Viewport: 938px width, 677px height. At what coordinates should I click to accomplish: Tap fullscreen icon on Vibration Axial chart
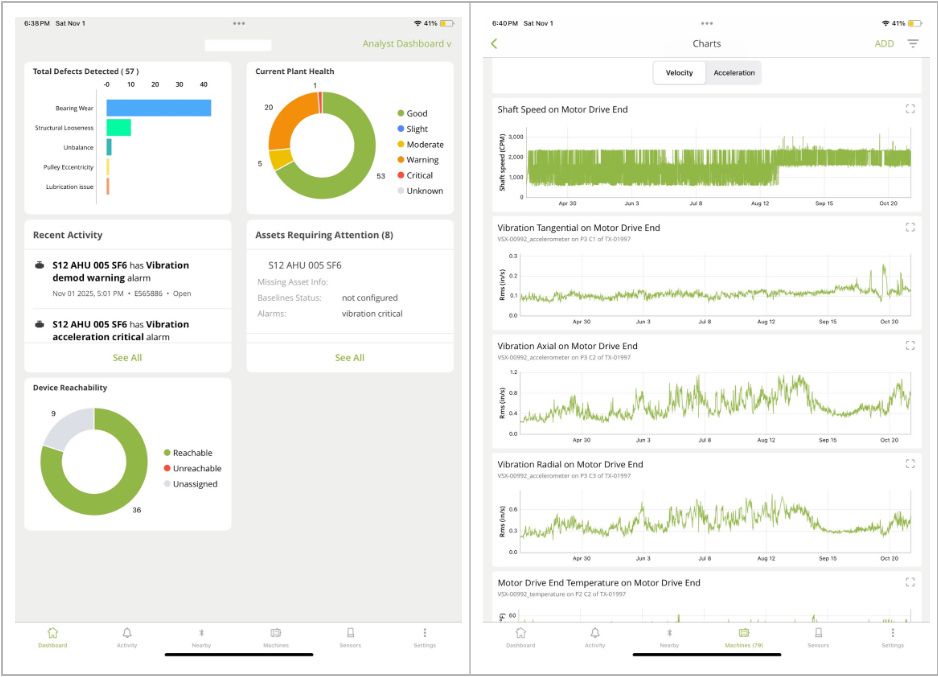coord(910,346)
